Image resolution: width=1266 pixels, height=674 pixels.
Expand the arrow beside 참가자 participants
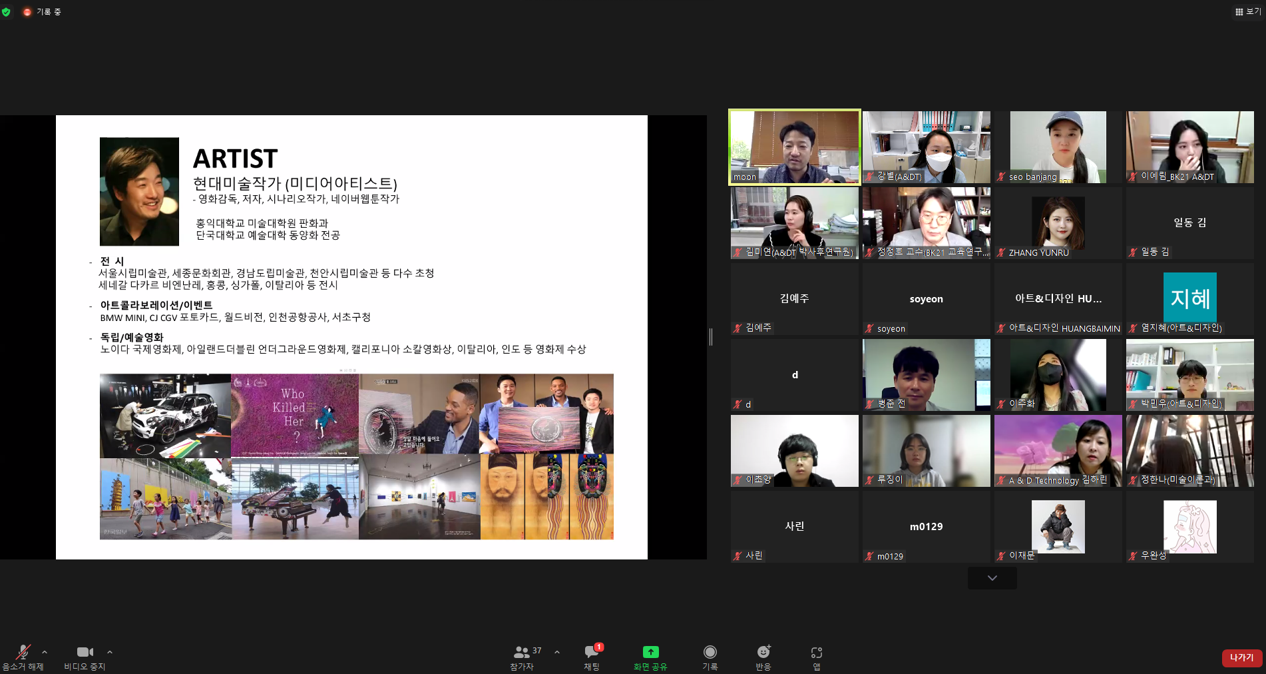pyautogui.click(x=557, y=652)
